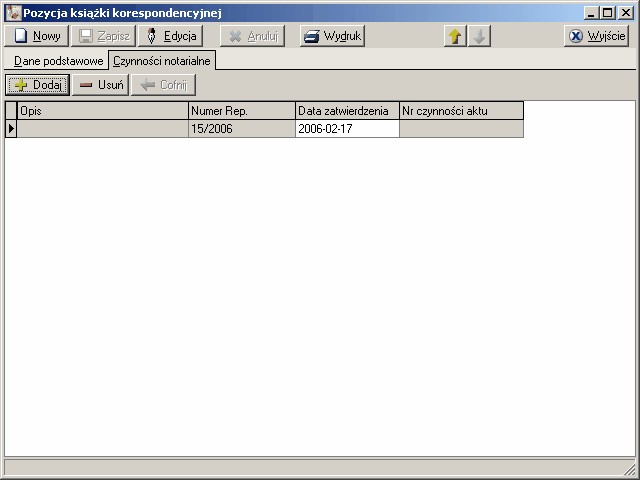The height and width of the screenshot is (480, 640).
Task: Click the Nr czynności aktu header
Action: coord(461,111)
